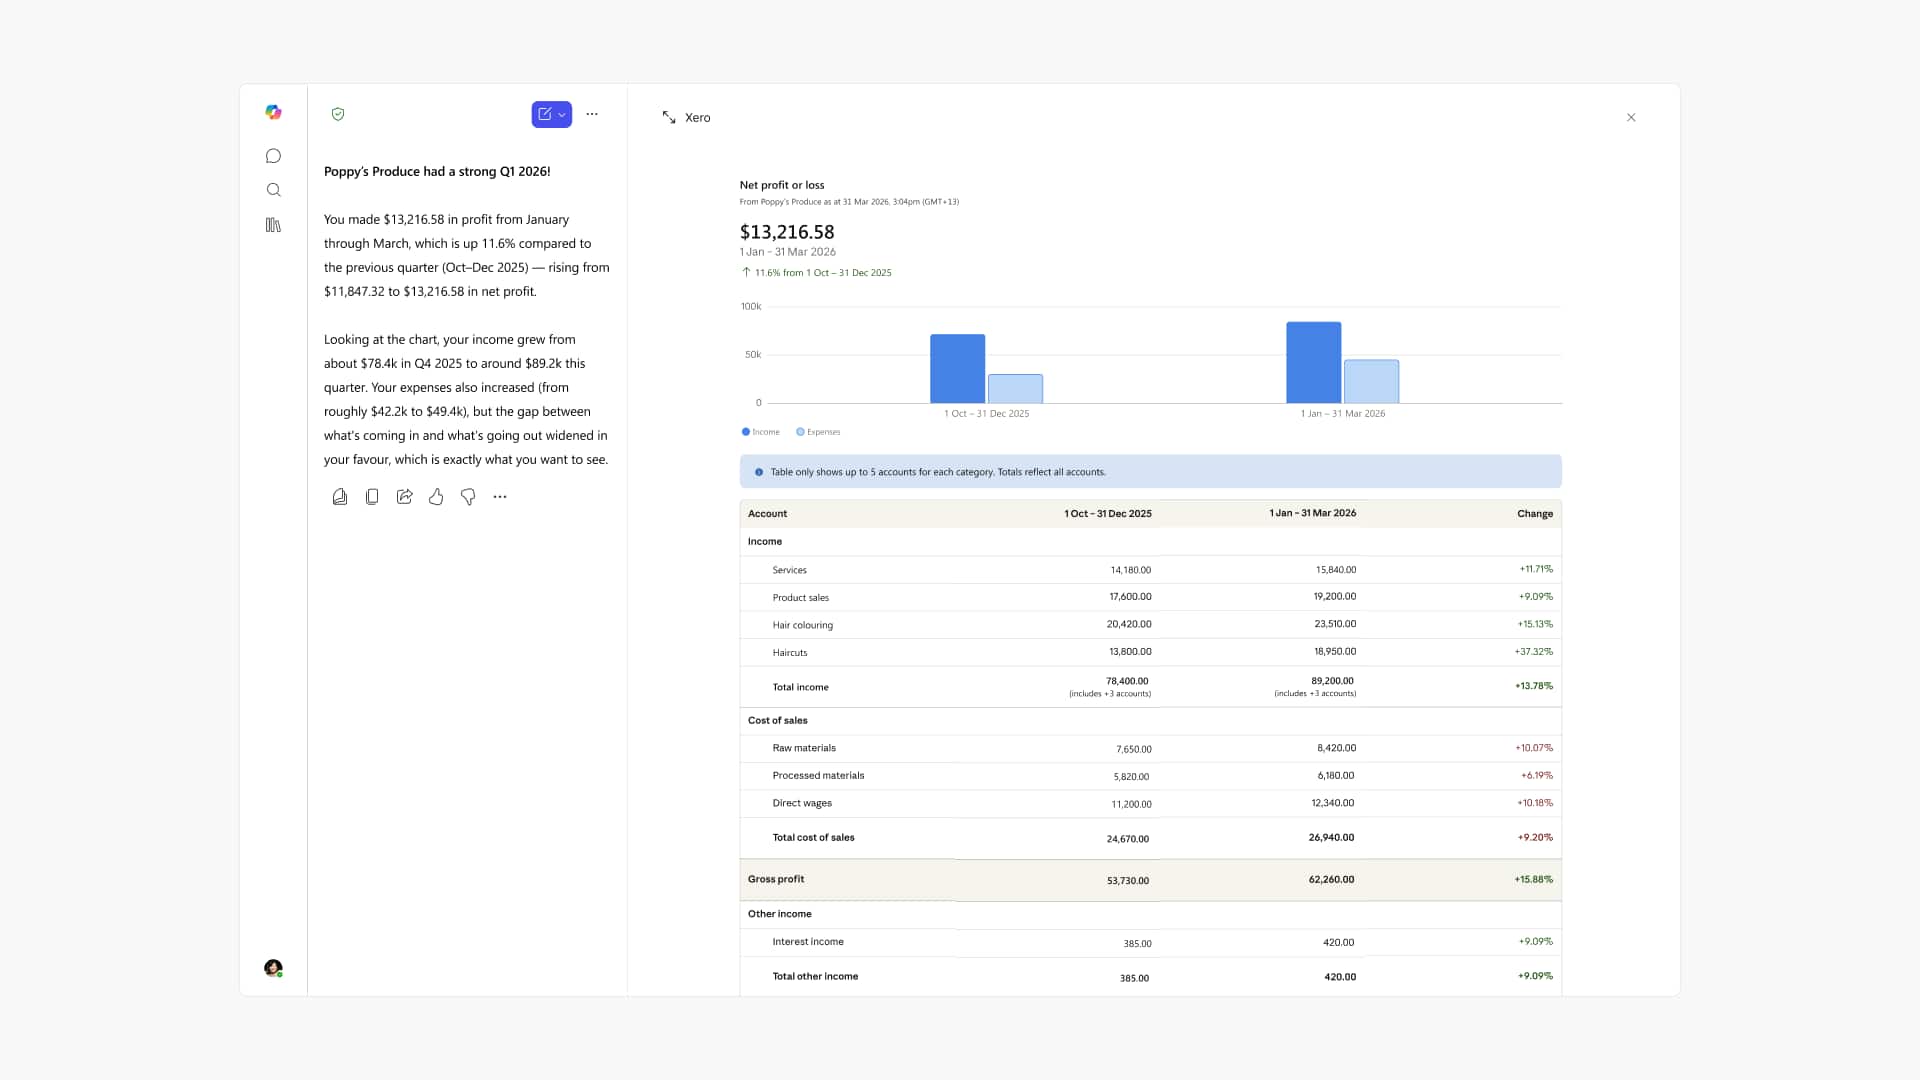
Task: Click the pages icon under the response
Action: tap(340, 497)
